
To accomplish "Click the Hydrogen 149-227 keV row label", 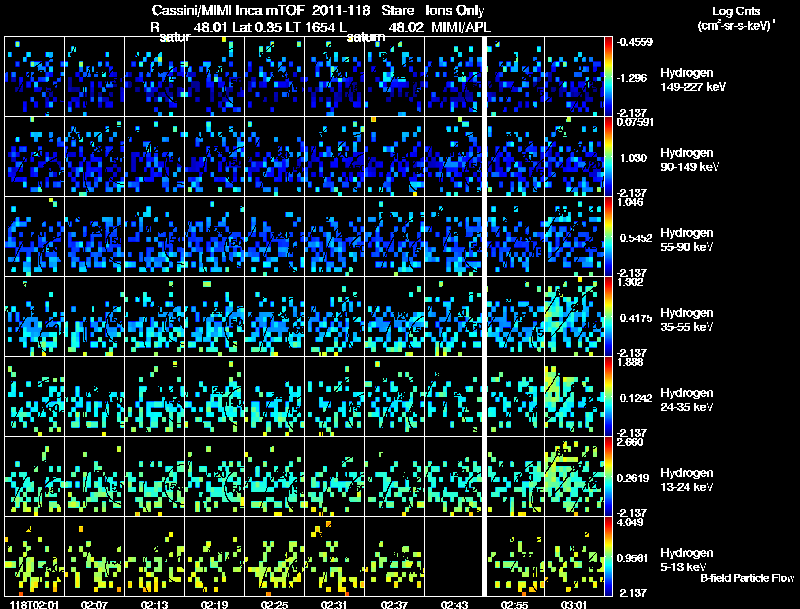I will tap(693, 80).
